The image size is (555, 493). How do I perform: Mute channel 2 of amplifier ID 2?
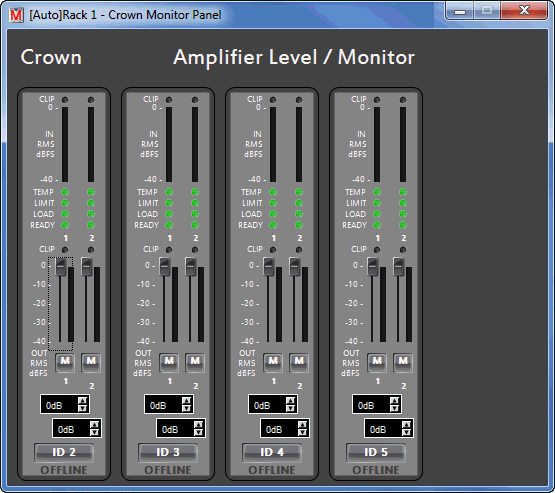tap(91, 362)
